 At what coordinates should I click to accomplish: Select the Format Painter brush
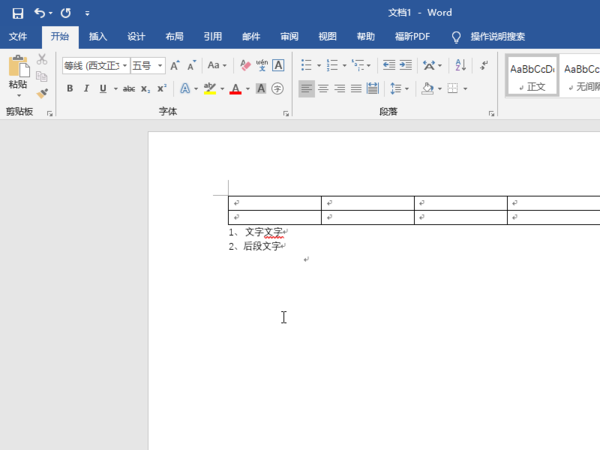click(42, 93)
